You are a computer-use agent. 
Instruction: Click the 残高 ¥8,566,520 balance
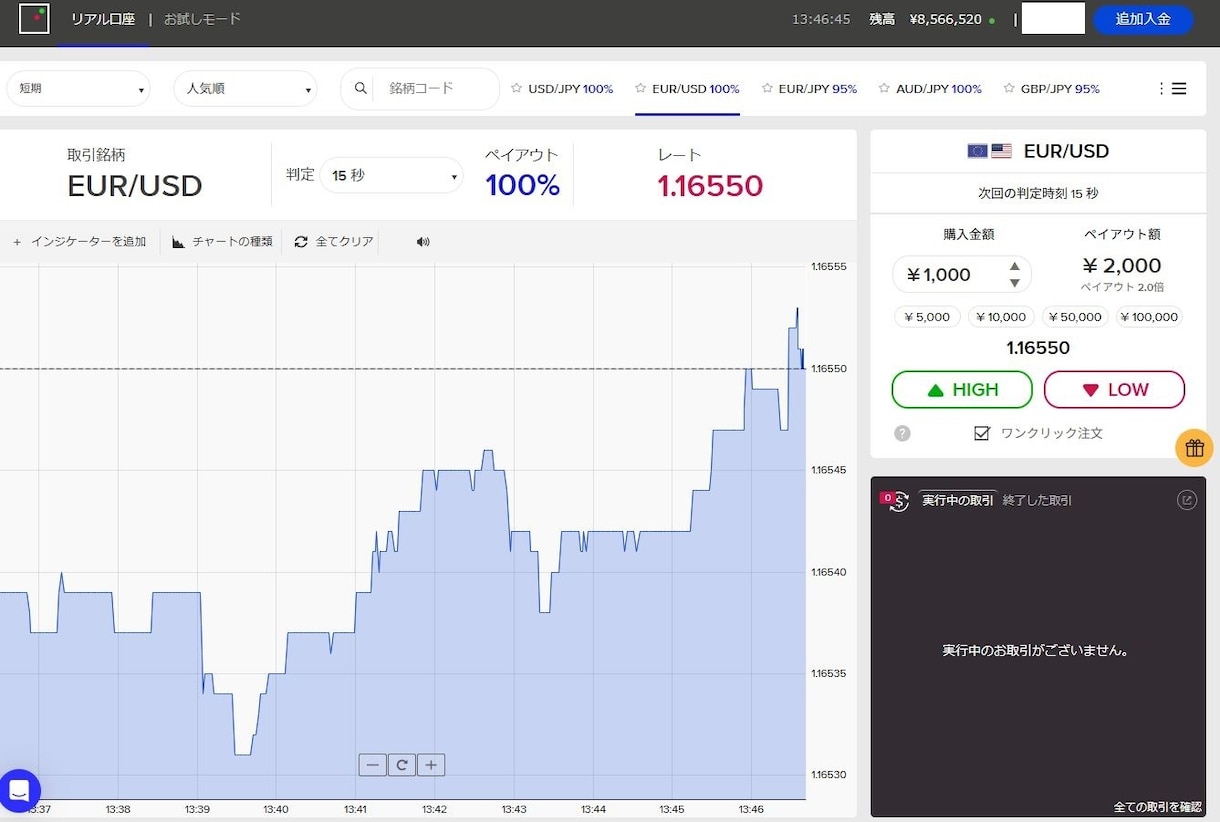[926, 19]
